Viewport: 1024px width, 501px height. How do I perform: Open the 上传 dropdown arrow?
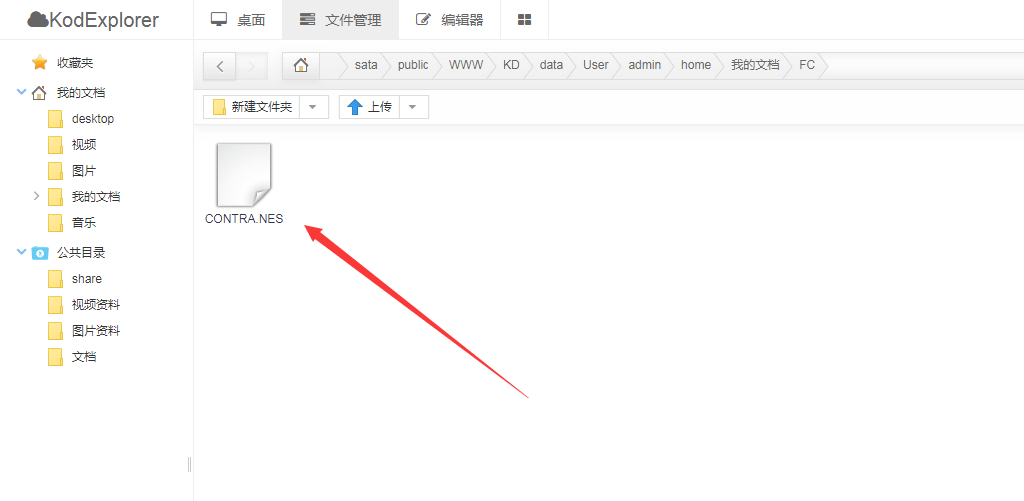point(414,107)
